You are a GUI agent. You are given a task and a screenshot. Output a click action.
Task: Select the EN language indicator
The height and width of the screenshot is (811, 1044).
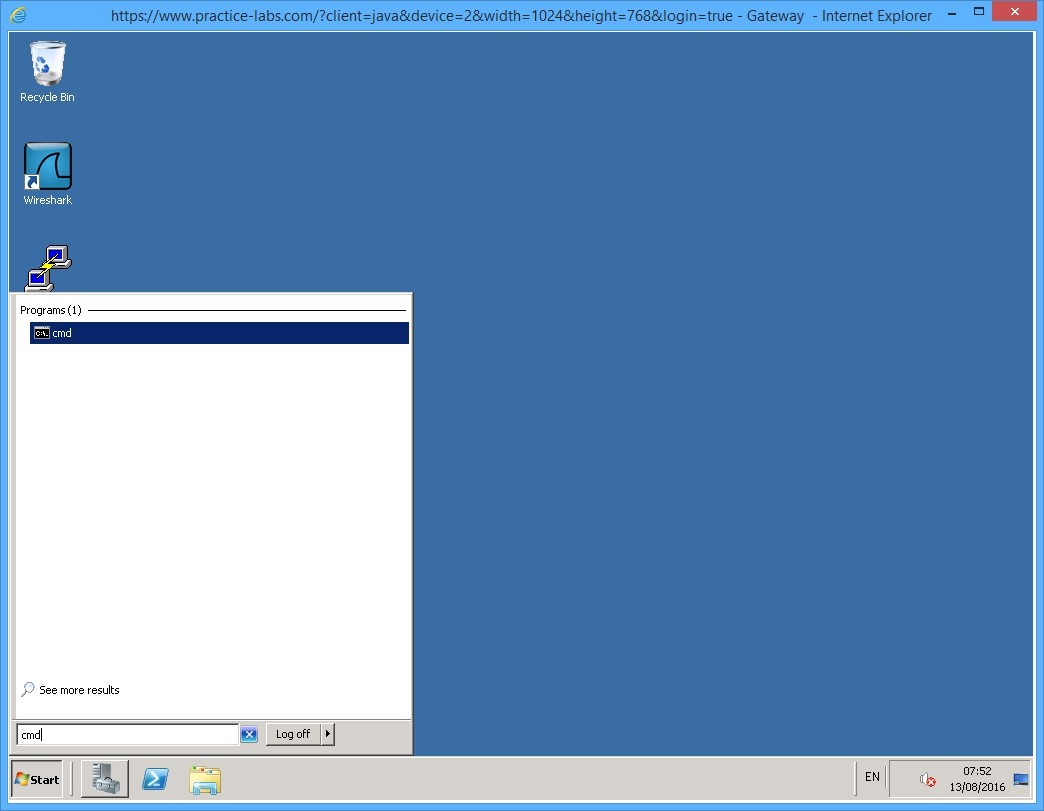click(871, 777)
